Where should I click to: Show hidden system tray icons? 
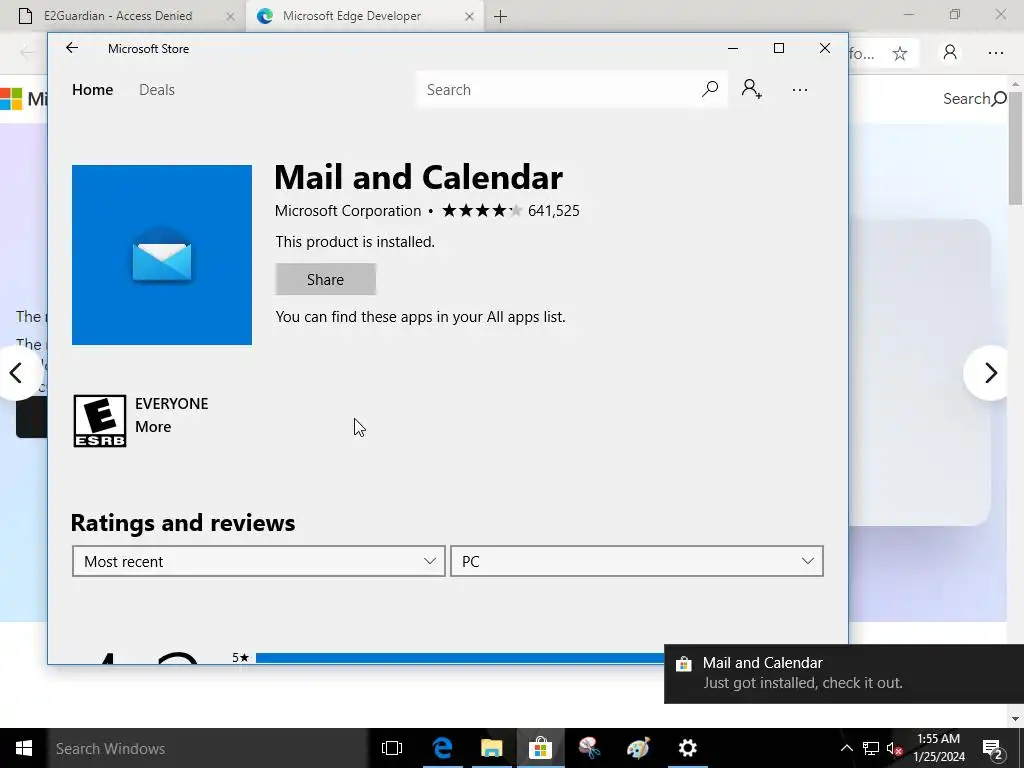(x=846, y=748)
